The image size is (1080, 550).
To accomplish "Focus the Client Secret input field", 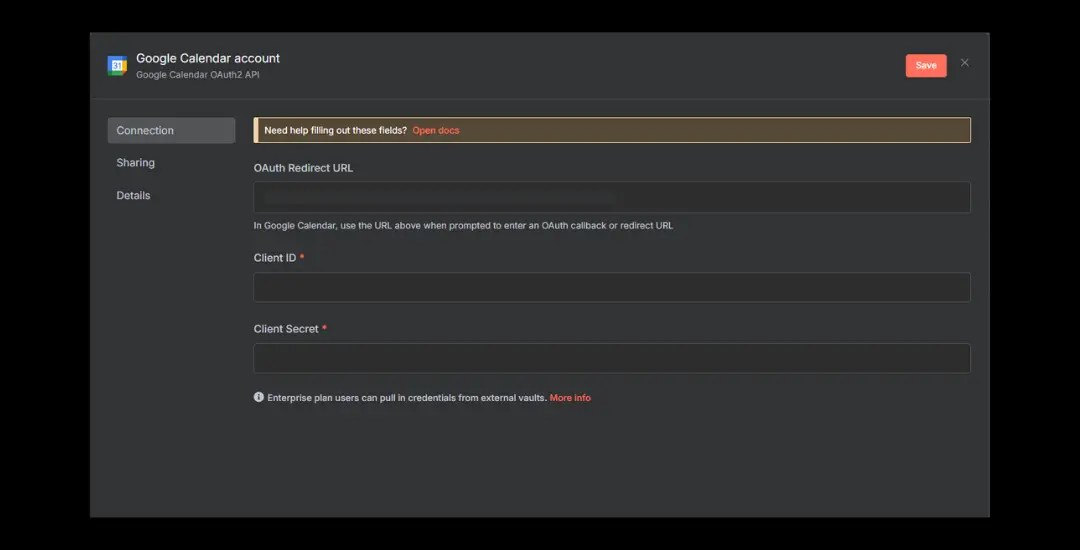I will 612,358.
